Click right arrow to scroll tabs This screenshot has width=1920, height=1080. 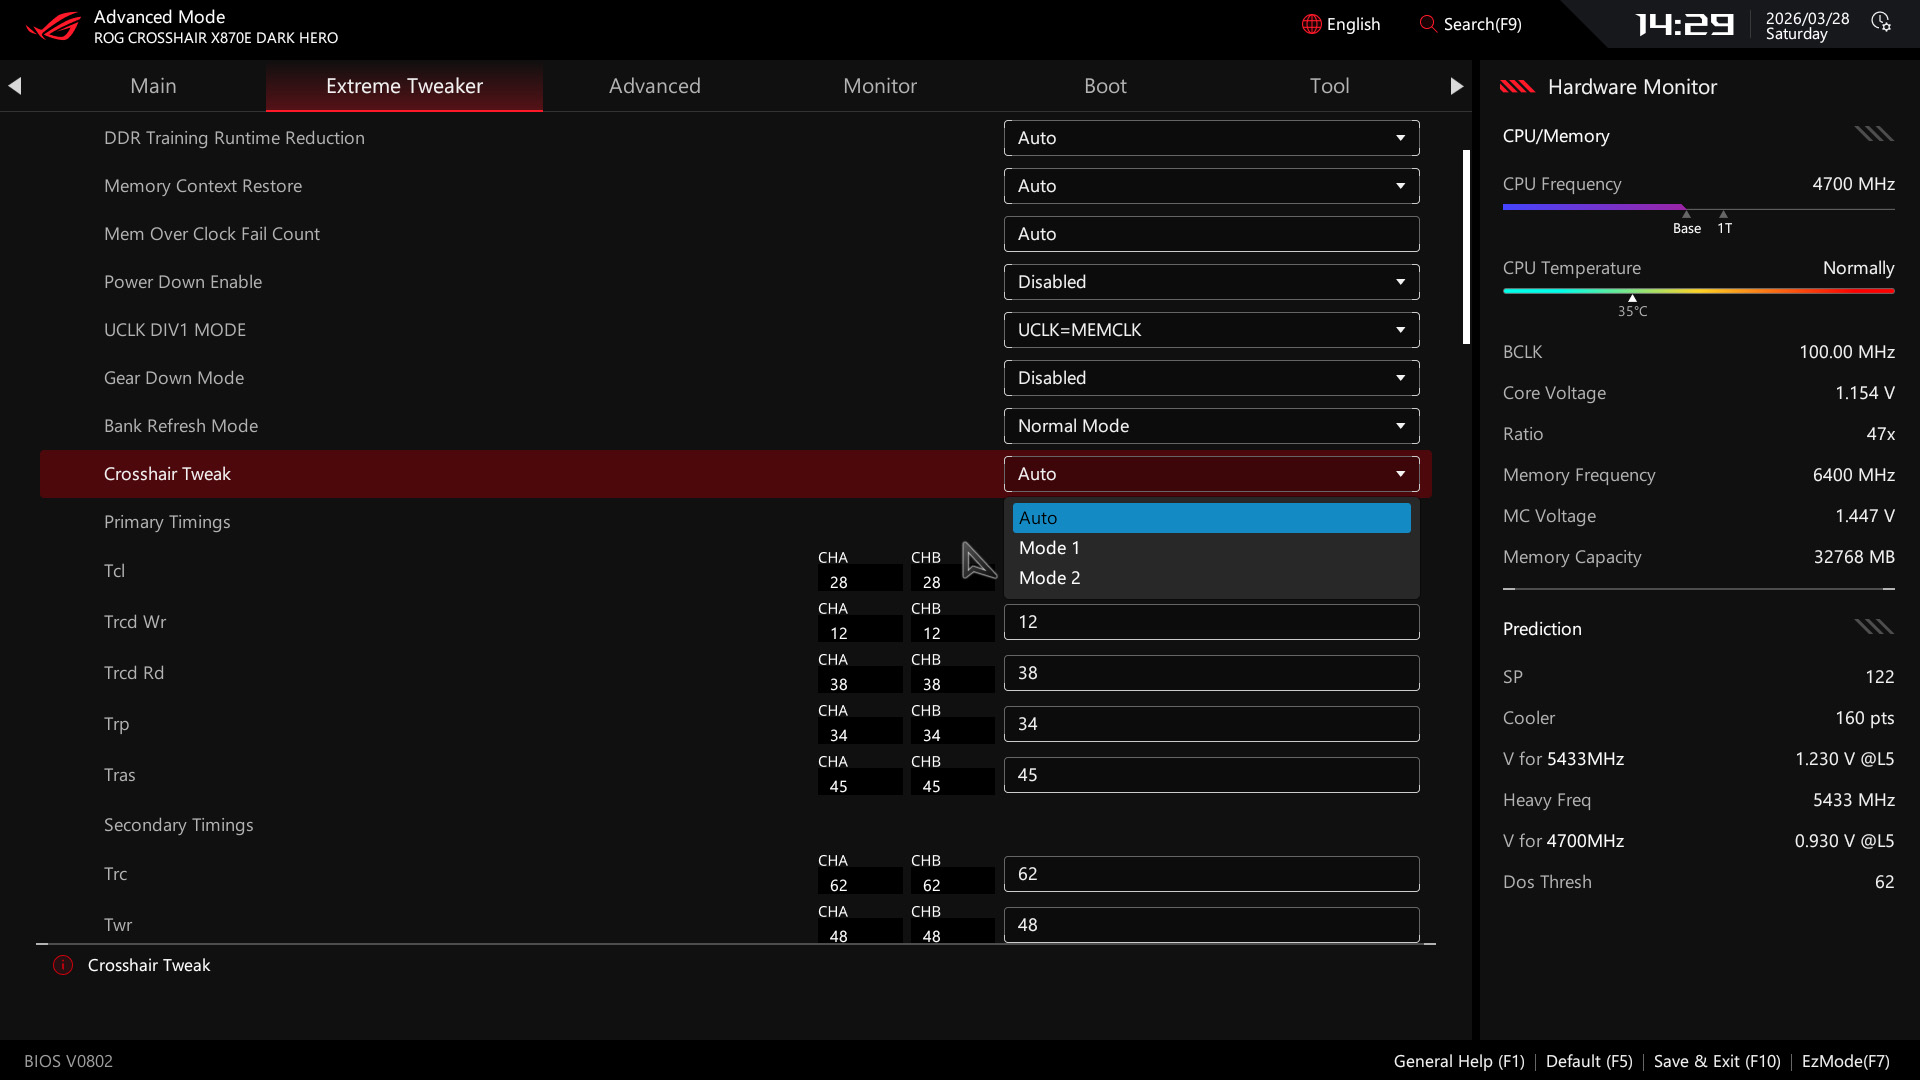pyautogui.click(x=1456, y=86)
